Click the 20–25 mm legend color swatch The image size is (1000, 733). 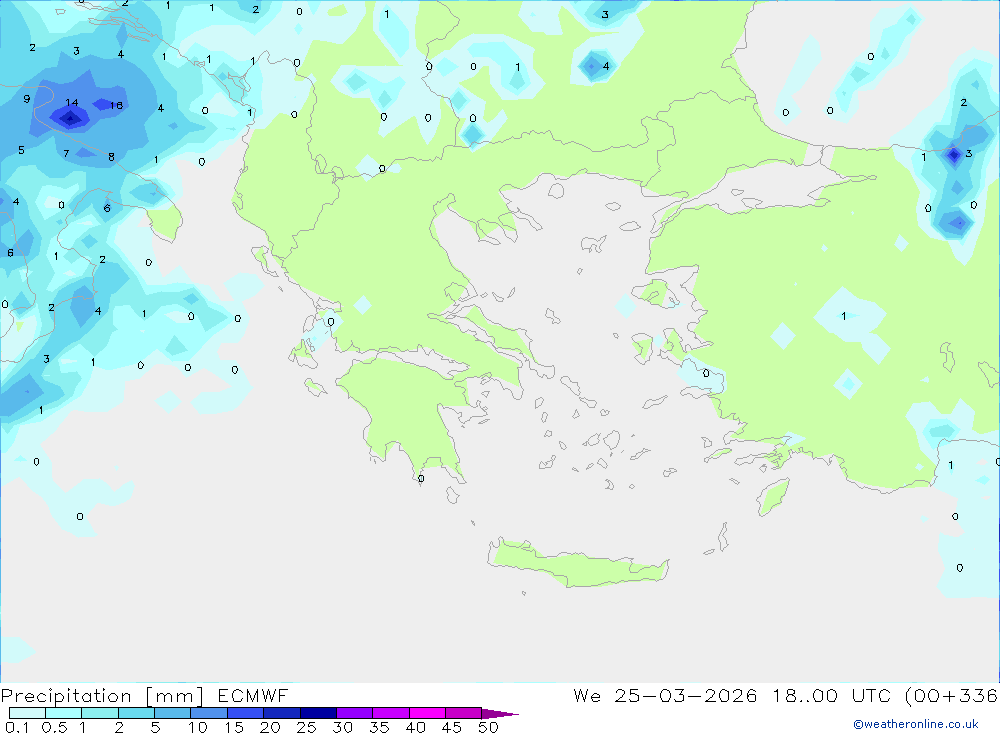[282, 713]
